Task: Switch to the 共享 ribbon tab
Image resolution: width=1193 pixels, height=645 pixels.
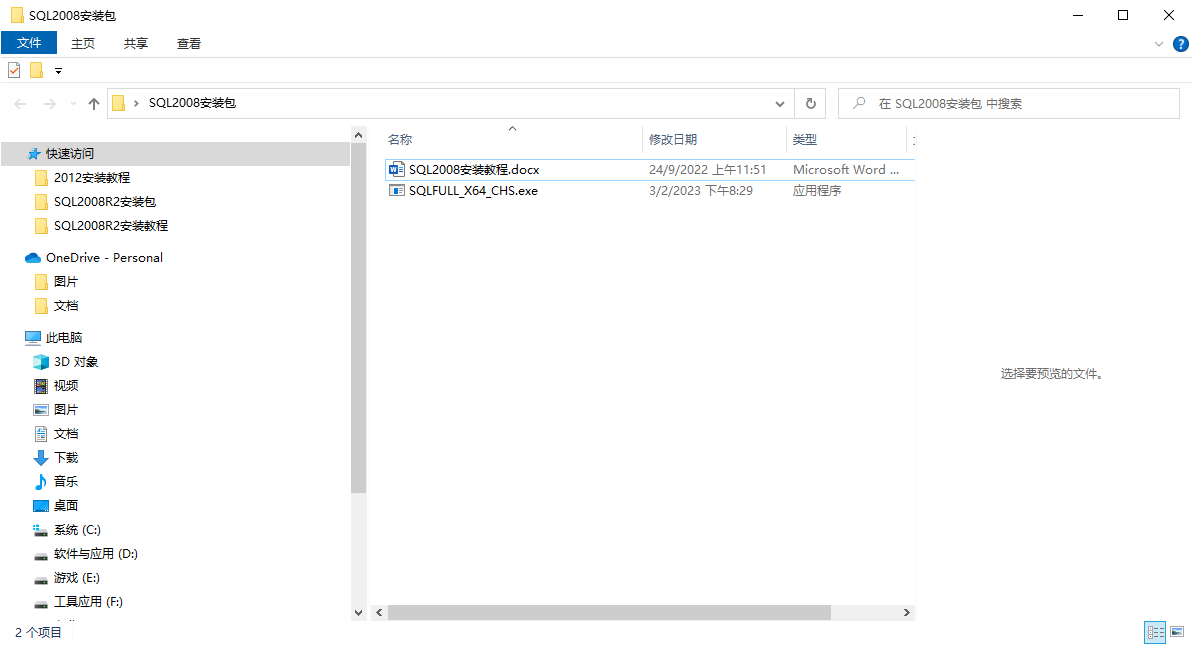Action: coord(135,43)
